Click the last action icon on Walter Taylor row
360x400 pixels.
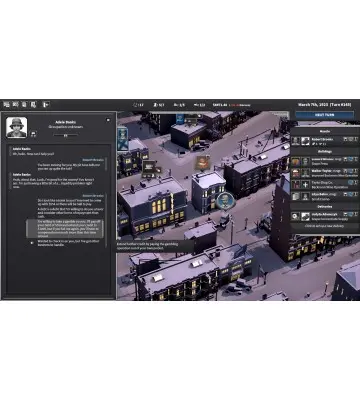356,171
